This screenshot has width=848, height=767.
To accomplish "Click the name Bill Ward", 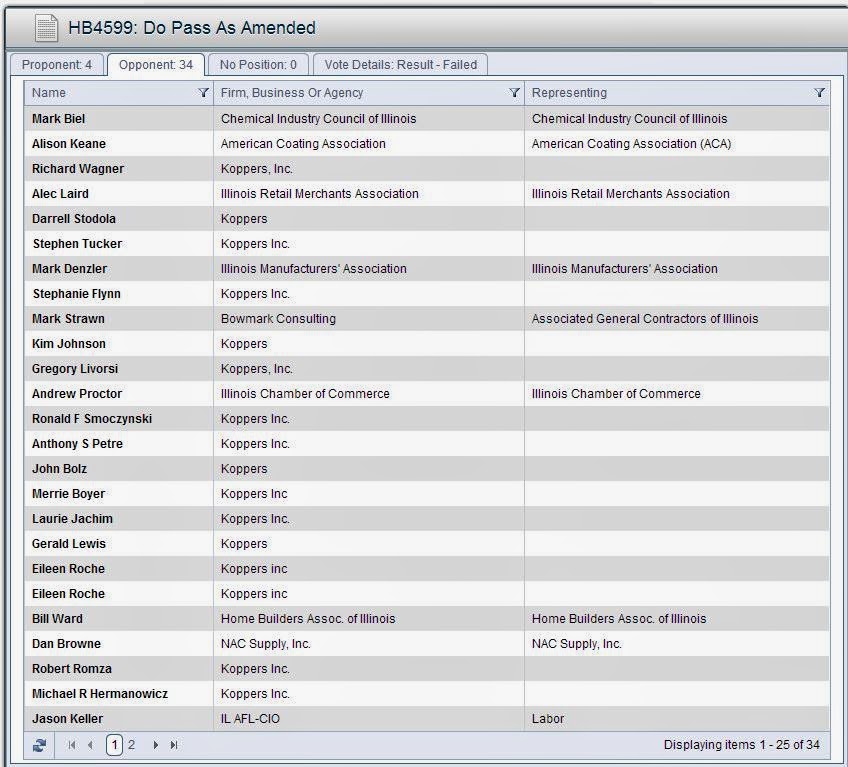I will click(57, 619).
